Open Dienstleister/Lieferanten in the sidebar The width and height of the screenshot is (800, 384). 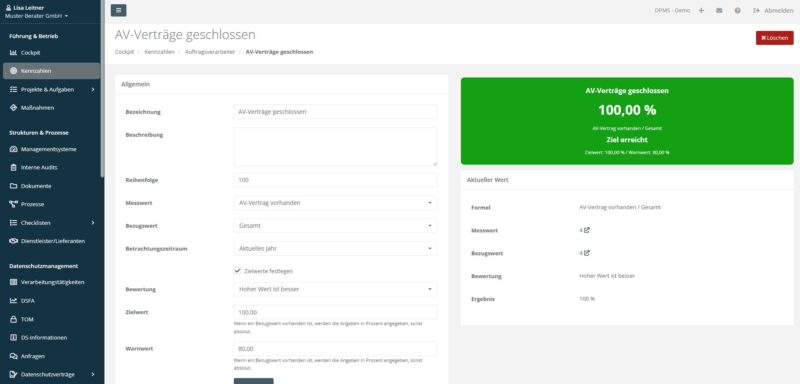[x=51, y=241]
